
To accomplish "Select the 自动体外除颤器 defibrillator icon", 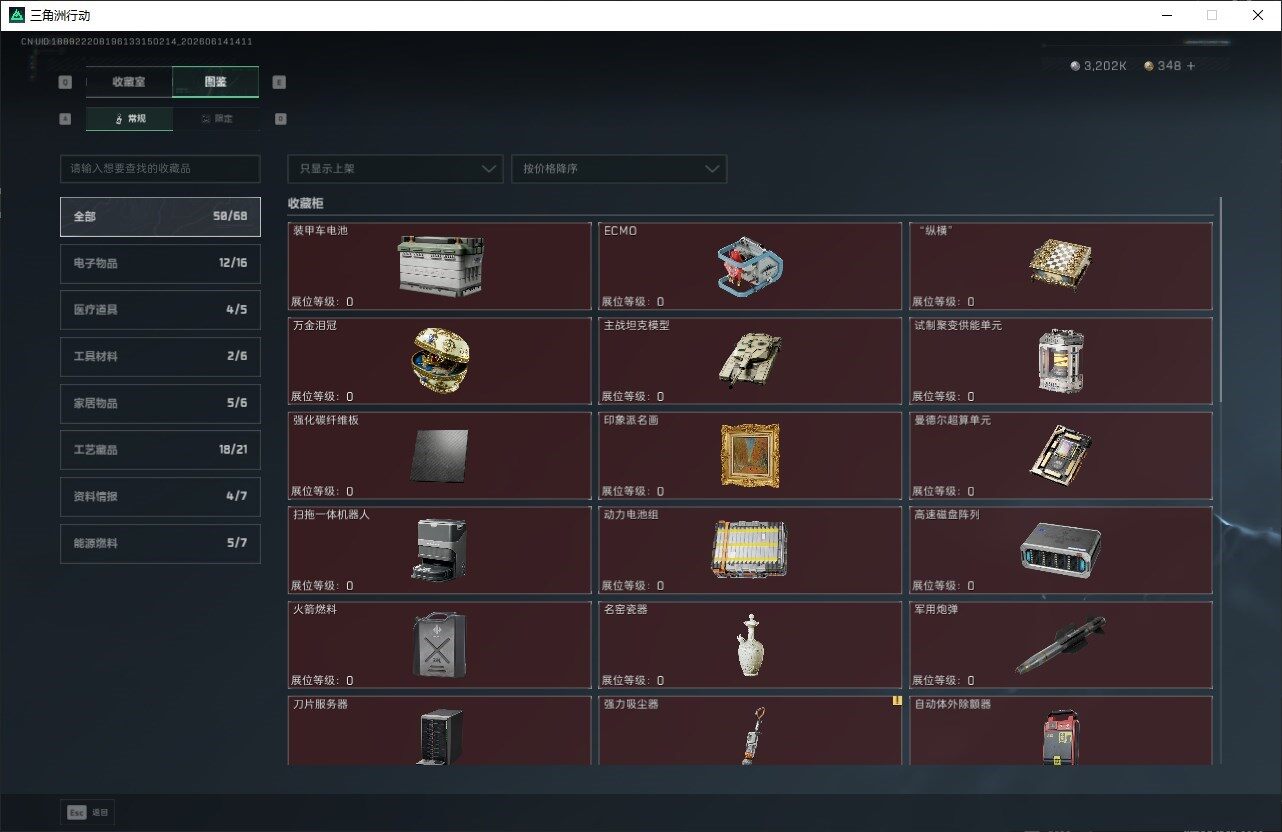I will point(1060,738).
